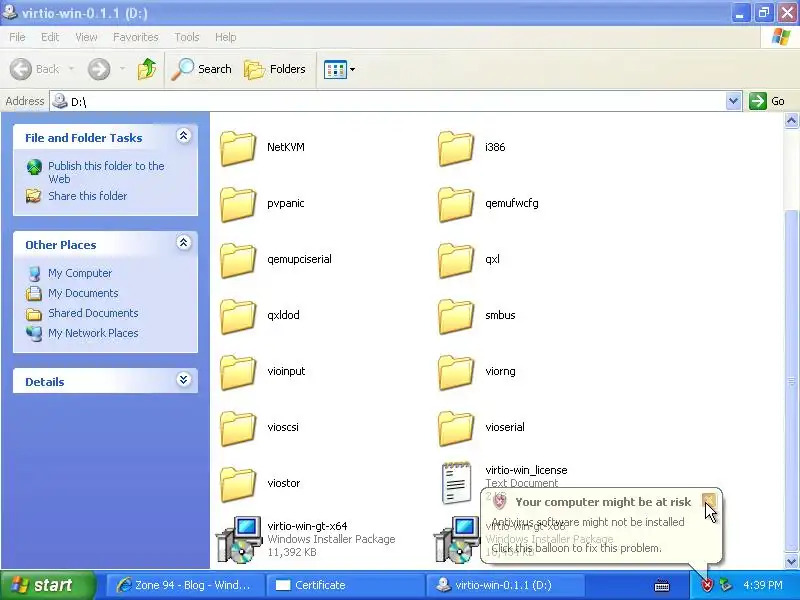Image resolution: width=800 pixels, height=600 pixels.
Task: Click virtio-win-0.1.1 (D:) taskbar button
Action: 505,585
